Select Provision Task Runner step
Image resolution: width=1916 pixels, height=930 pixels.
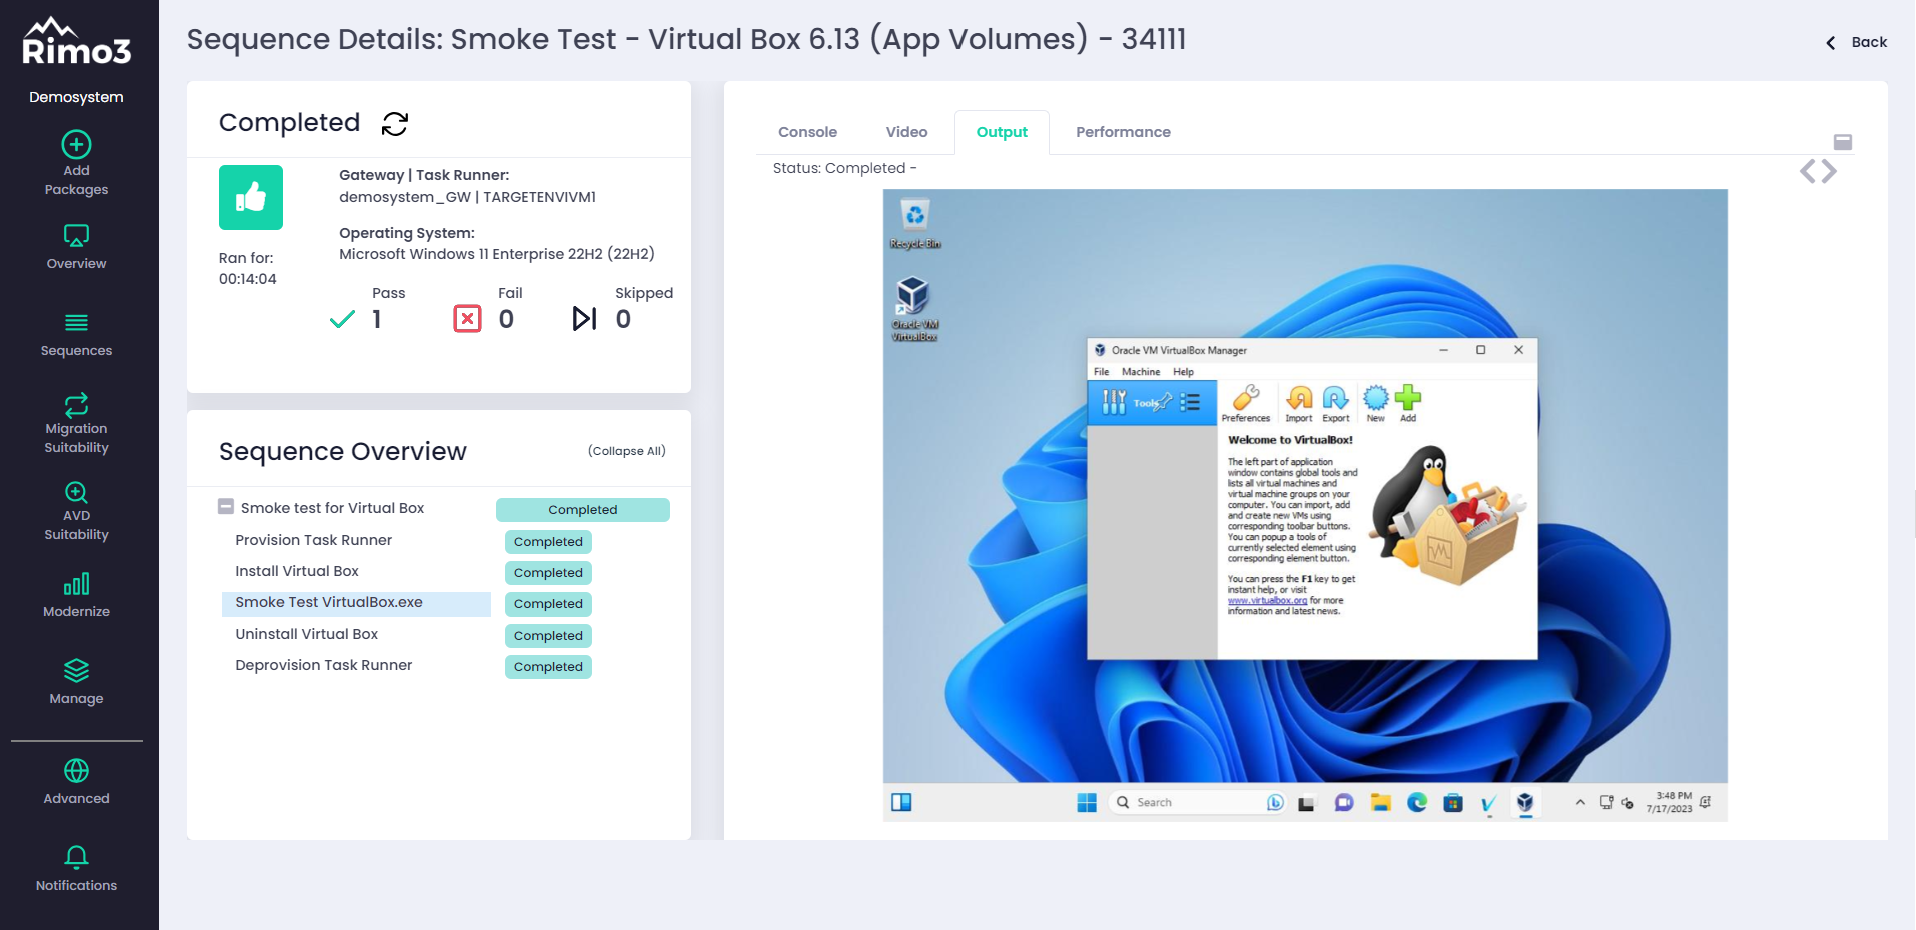(x=313, y=540)
